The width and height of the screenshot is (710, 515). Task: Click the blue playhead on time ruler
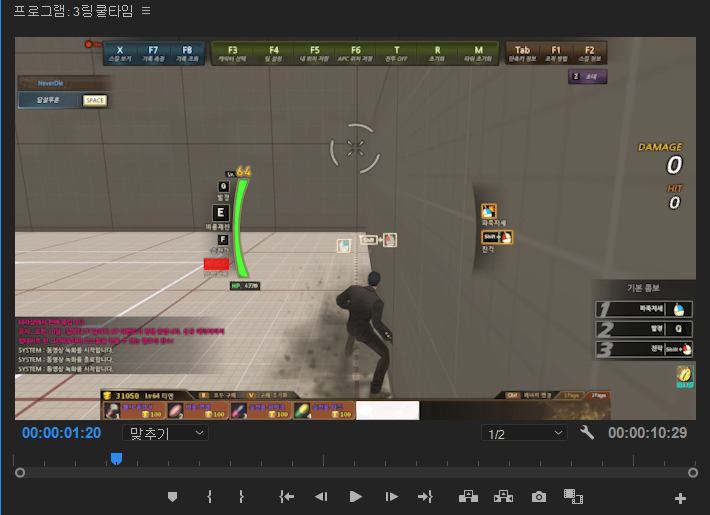(x=116, y=458)
